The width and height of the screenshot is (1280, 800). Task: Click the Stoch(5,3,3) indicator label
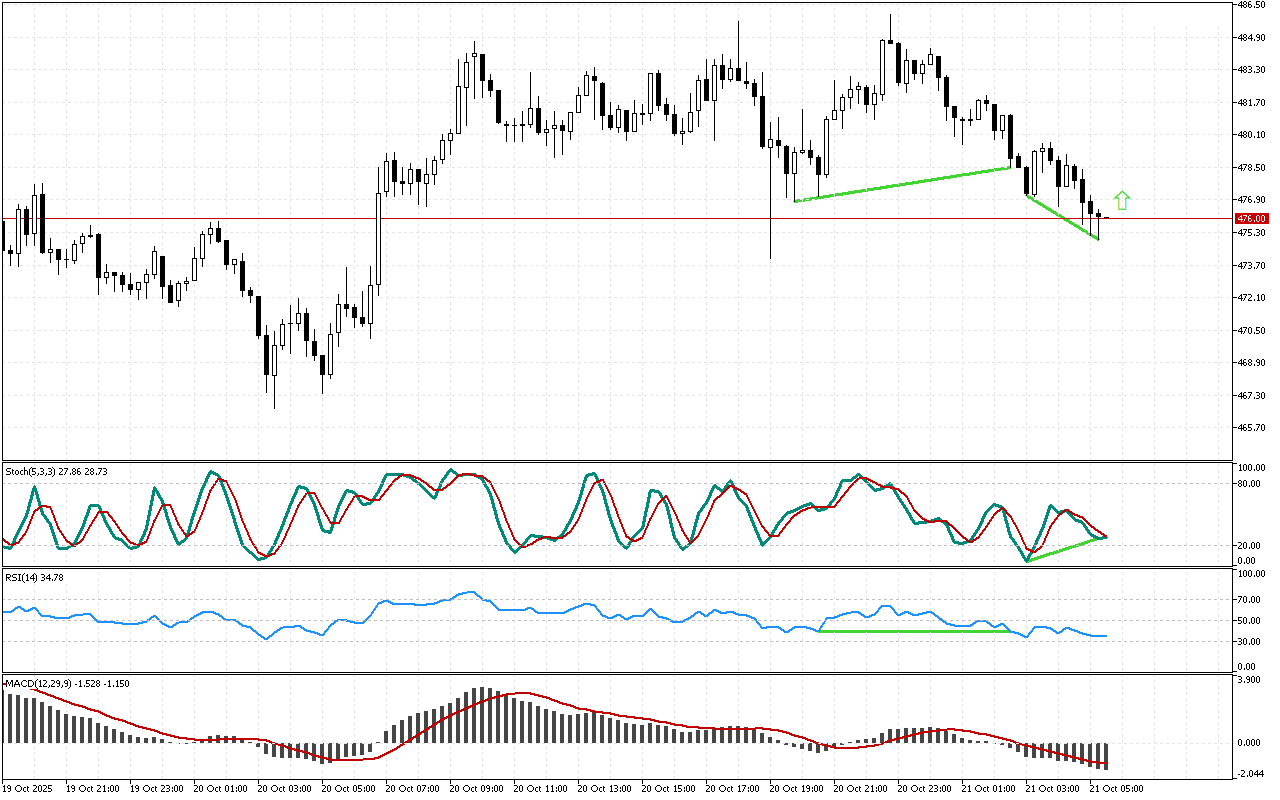[x=55, y=469]
